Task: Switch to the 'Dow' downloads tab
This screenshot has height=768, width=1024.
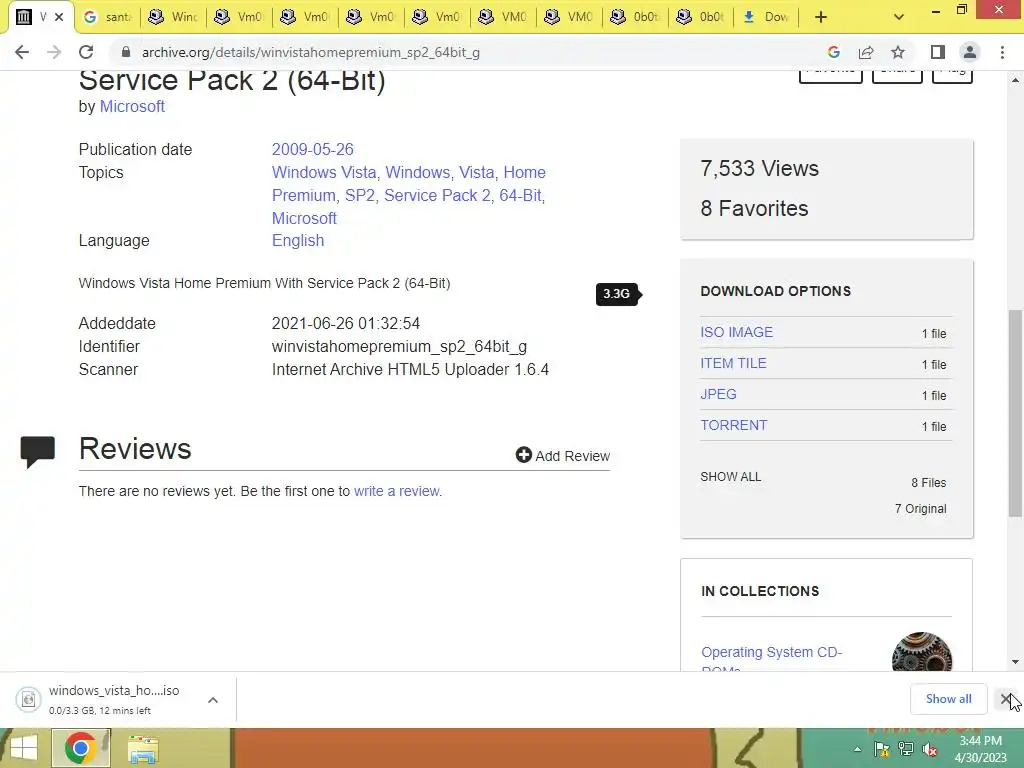Action: (767, 17)
